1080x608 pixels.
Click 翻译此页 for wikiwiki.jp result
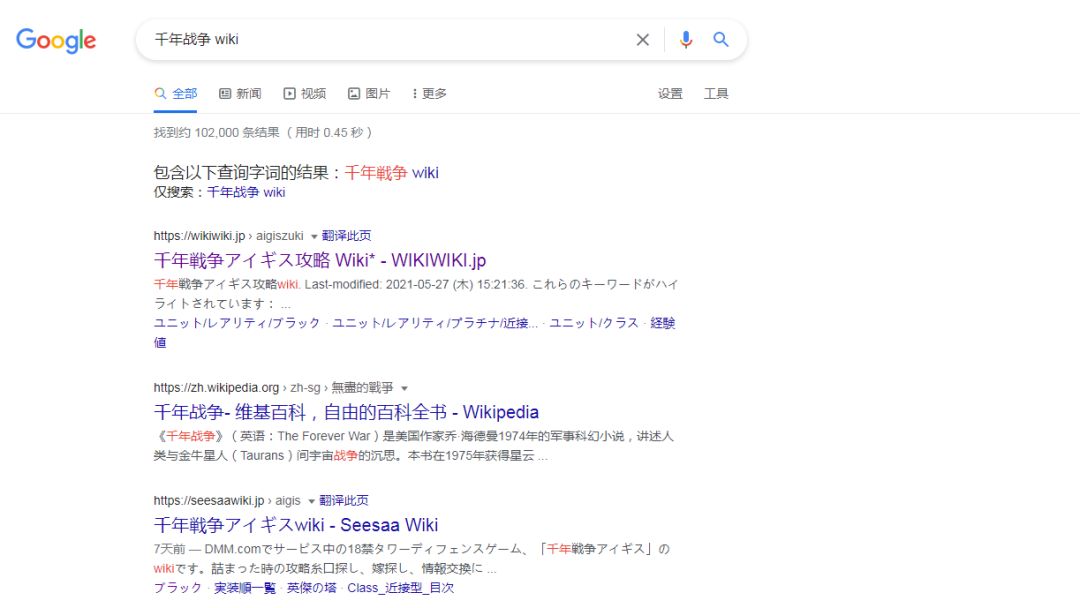pos(346,235)
